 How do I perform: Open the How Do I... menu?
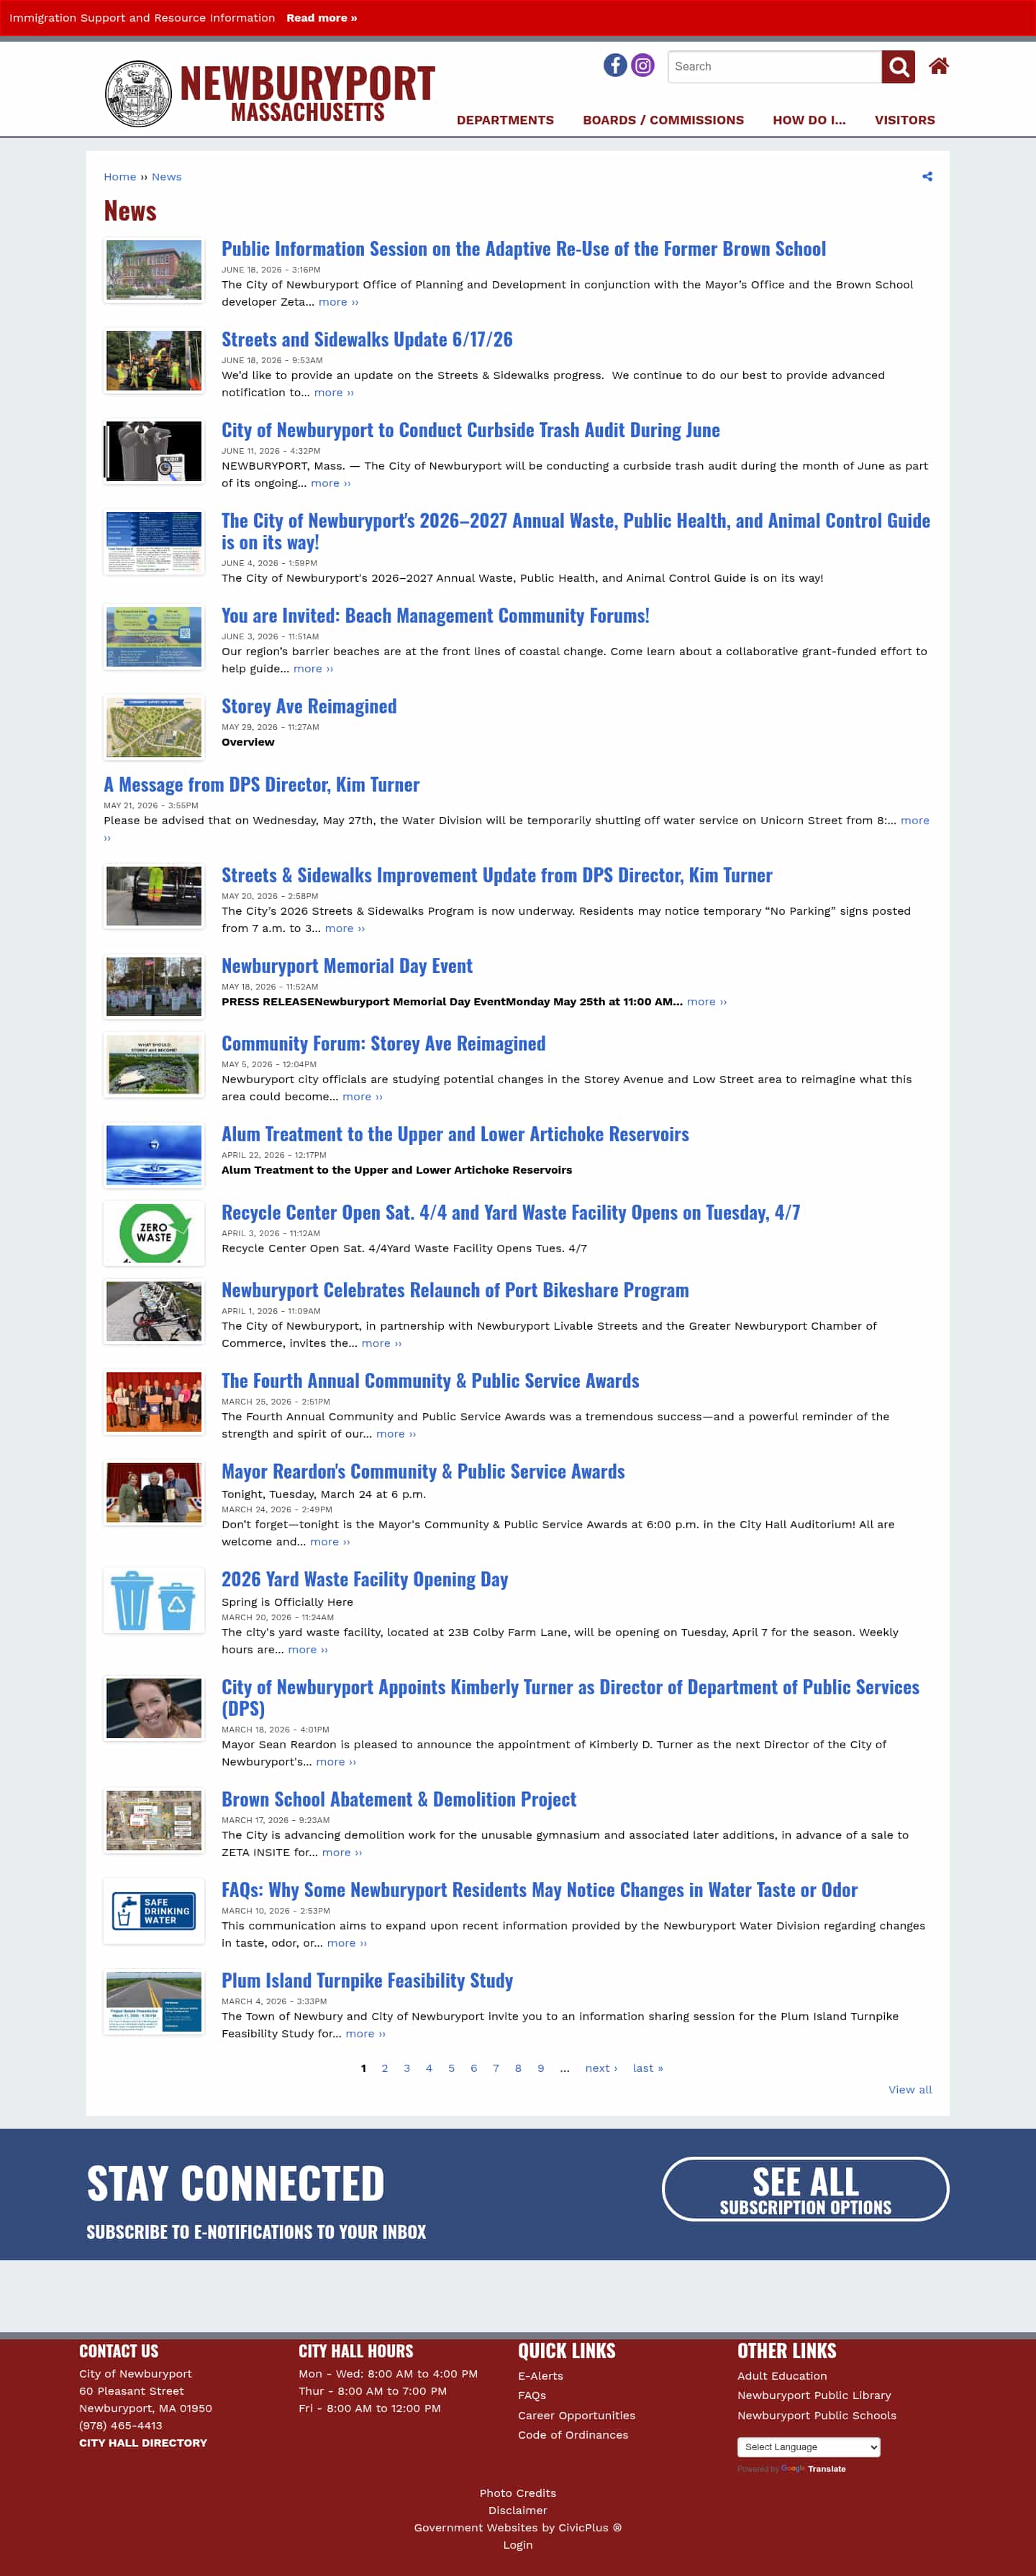[x=809, y=120]
